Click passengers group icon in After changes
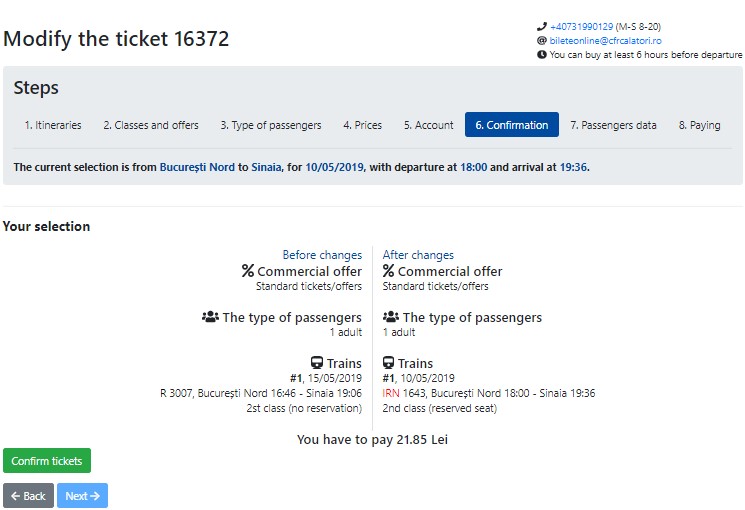The image size is (745, 510). pos(391,317)
